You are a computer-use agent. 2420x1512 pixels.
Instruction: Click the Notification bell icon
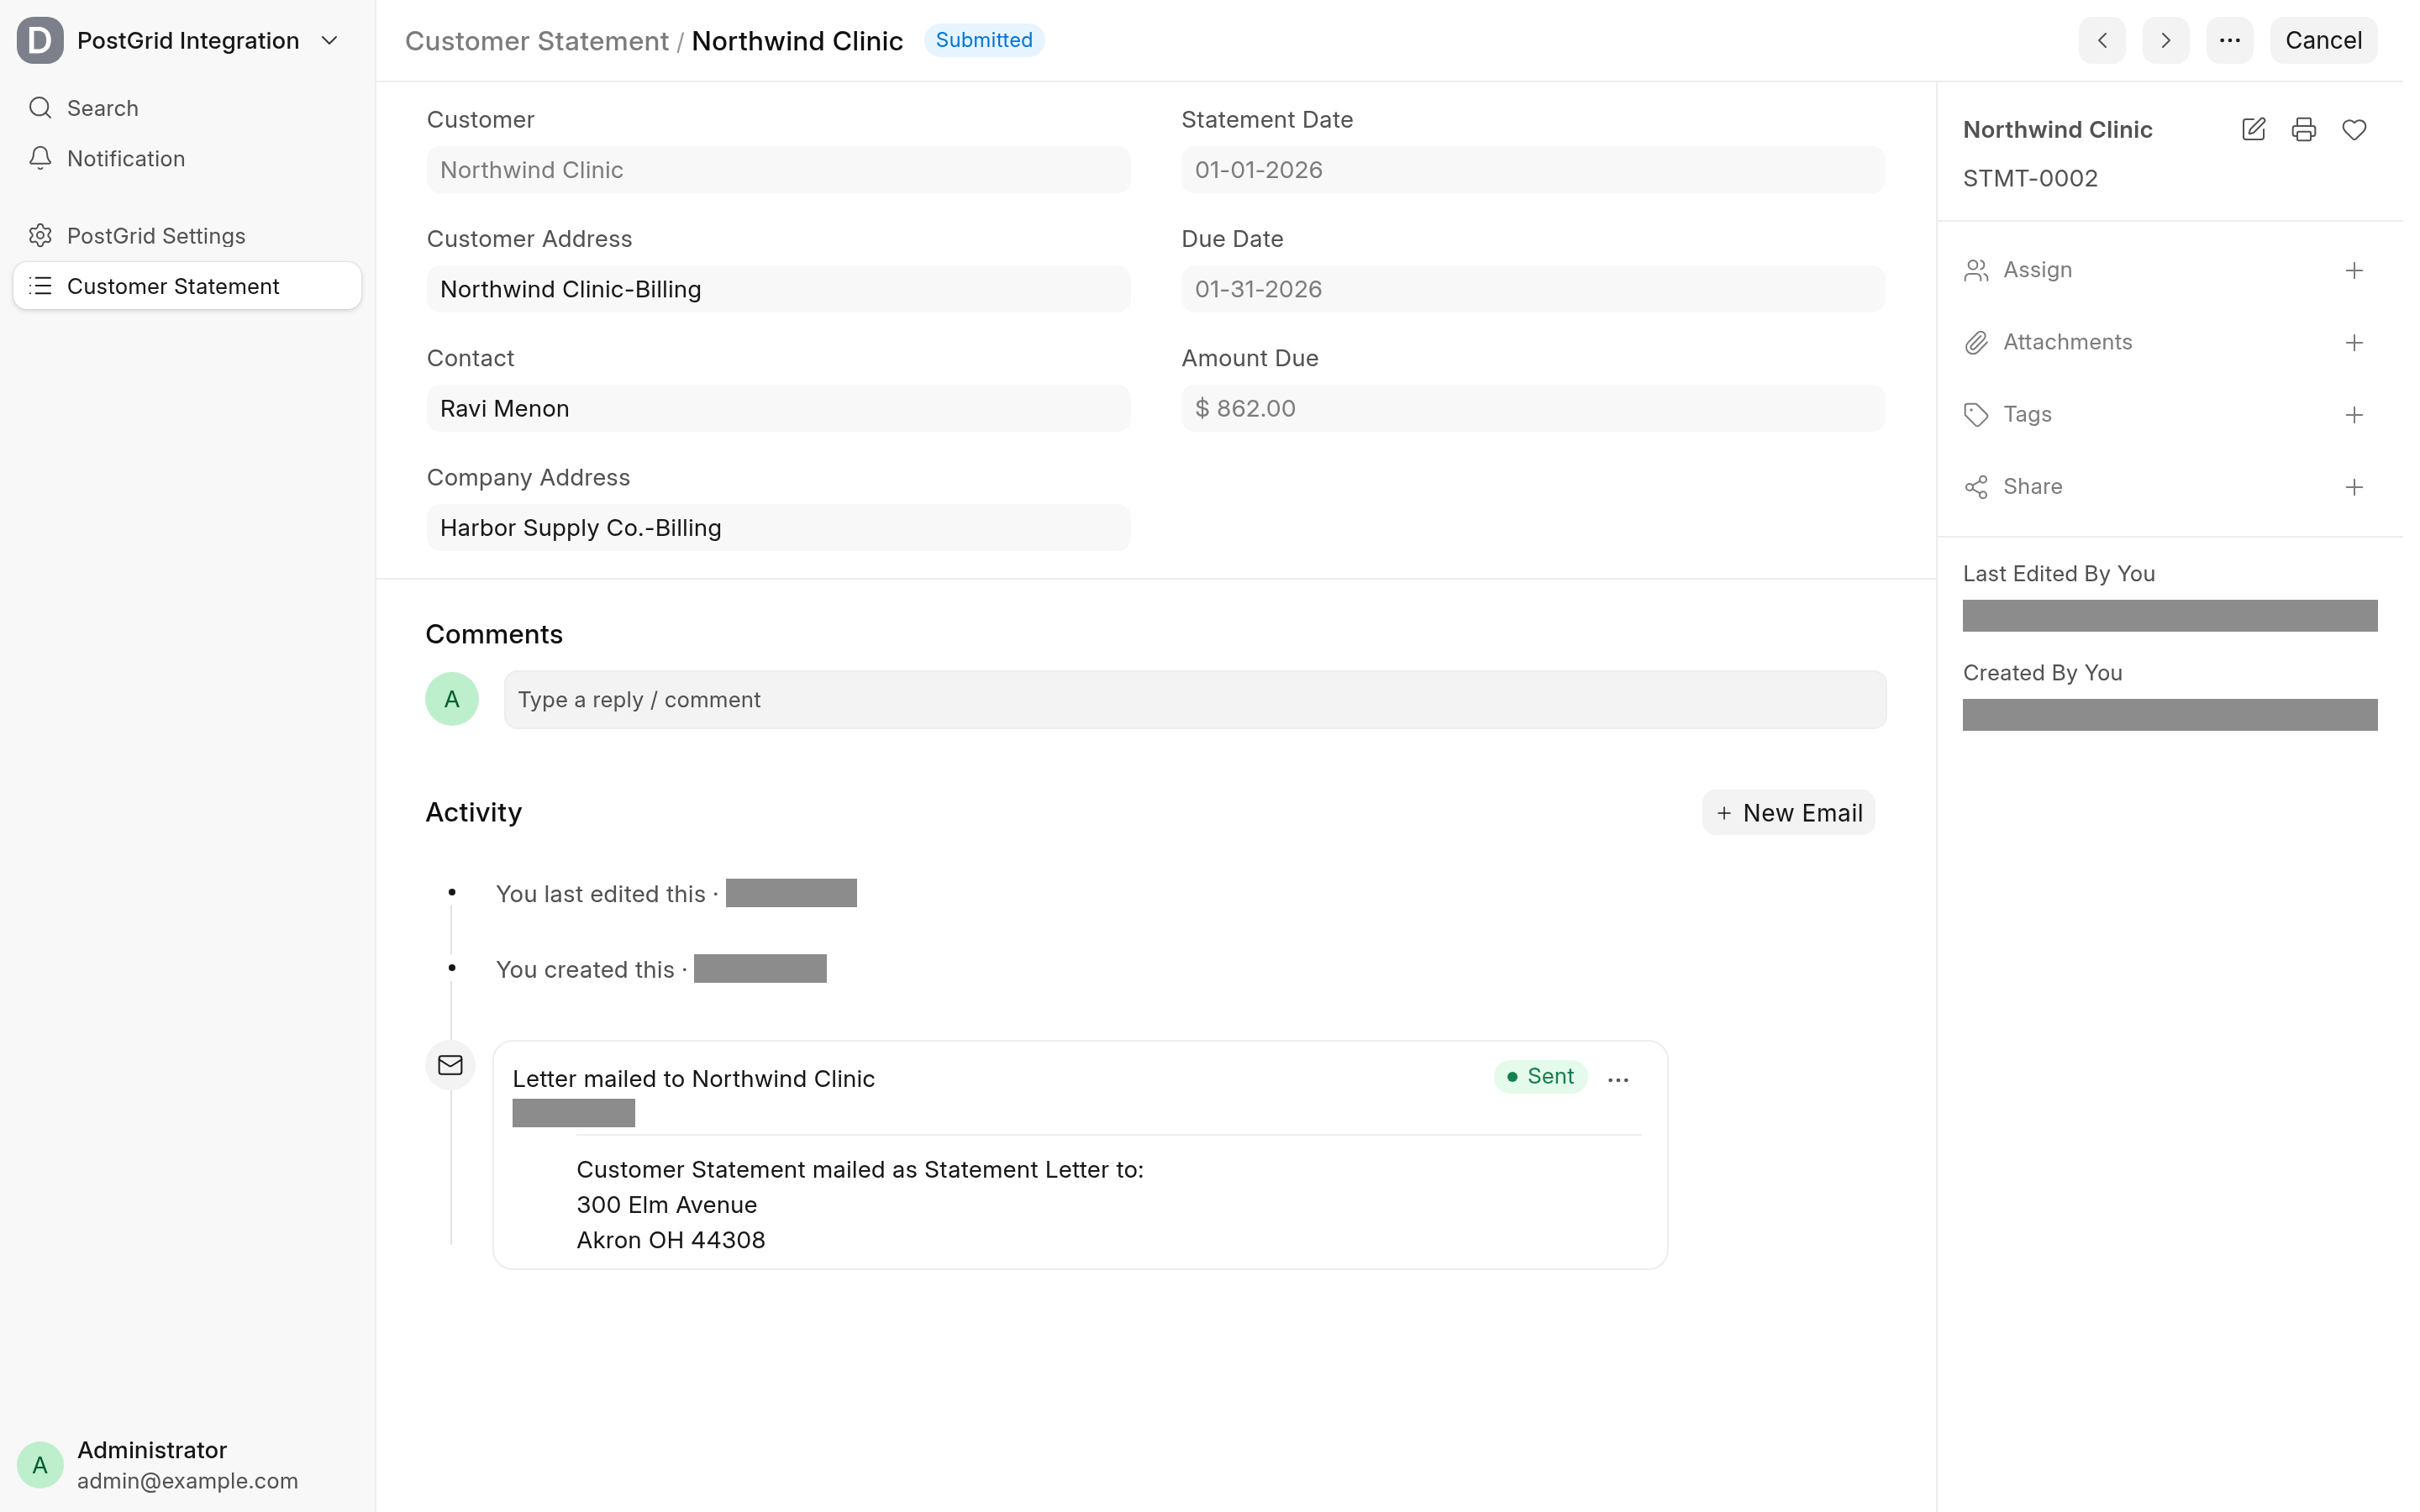pyautogui.click(x=40, y=158)
